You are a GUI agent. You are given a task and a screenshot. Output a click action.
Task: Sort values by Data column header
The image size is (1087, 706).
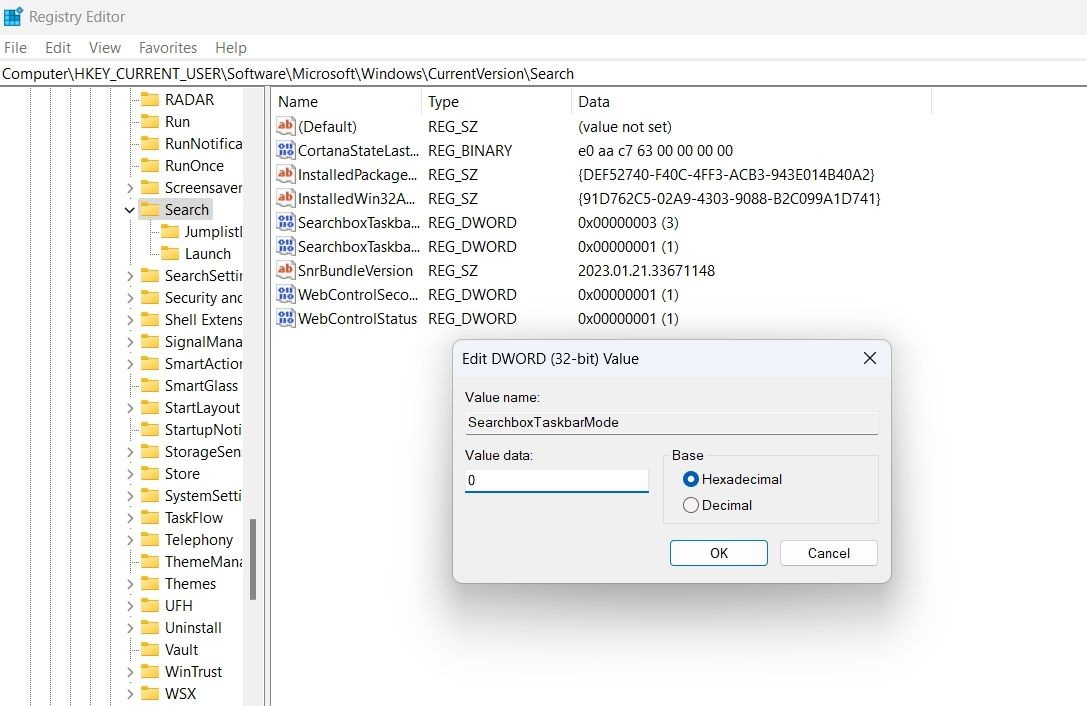click(x=751, y=101)
